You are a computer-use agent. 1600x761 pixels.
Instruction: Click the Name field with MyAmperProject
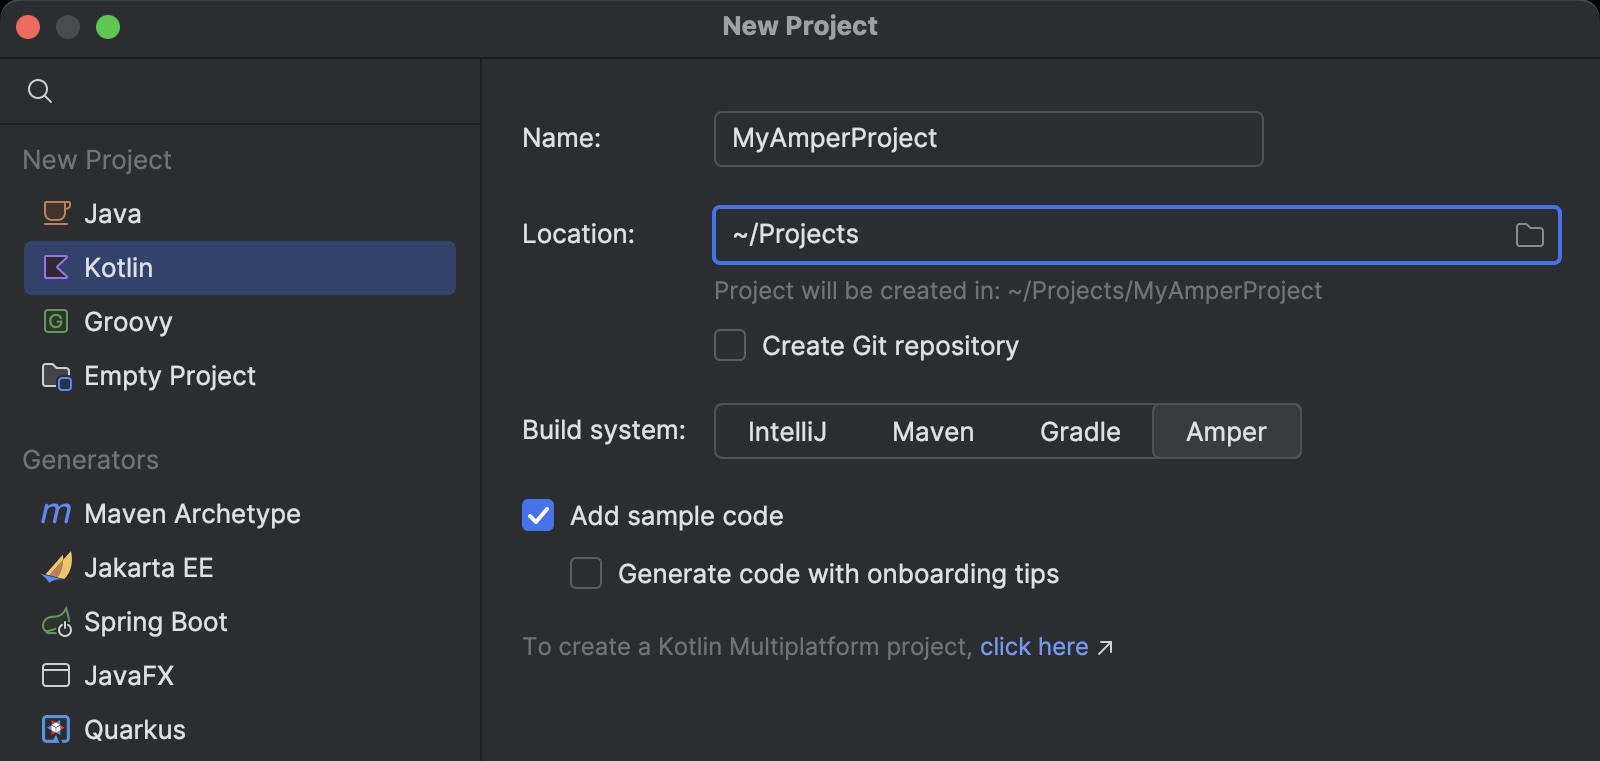click(x=988, y=138)
